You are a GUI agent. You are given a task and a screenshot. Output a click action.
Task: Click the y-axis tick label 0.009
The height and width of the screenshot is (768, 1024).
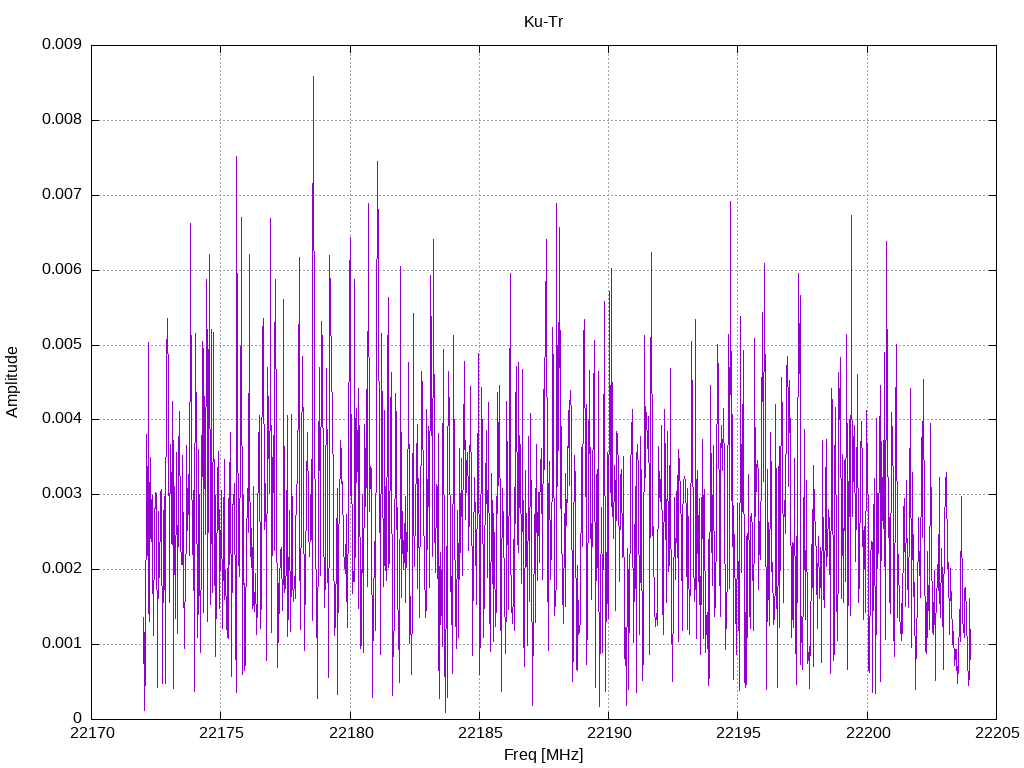[x=62, y=44]
